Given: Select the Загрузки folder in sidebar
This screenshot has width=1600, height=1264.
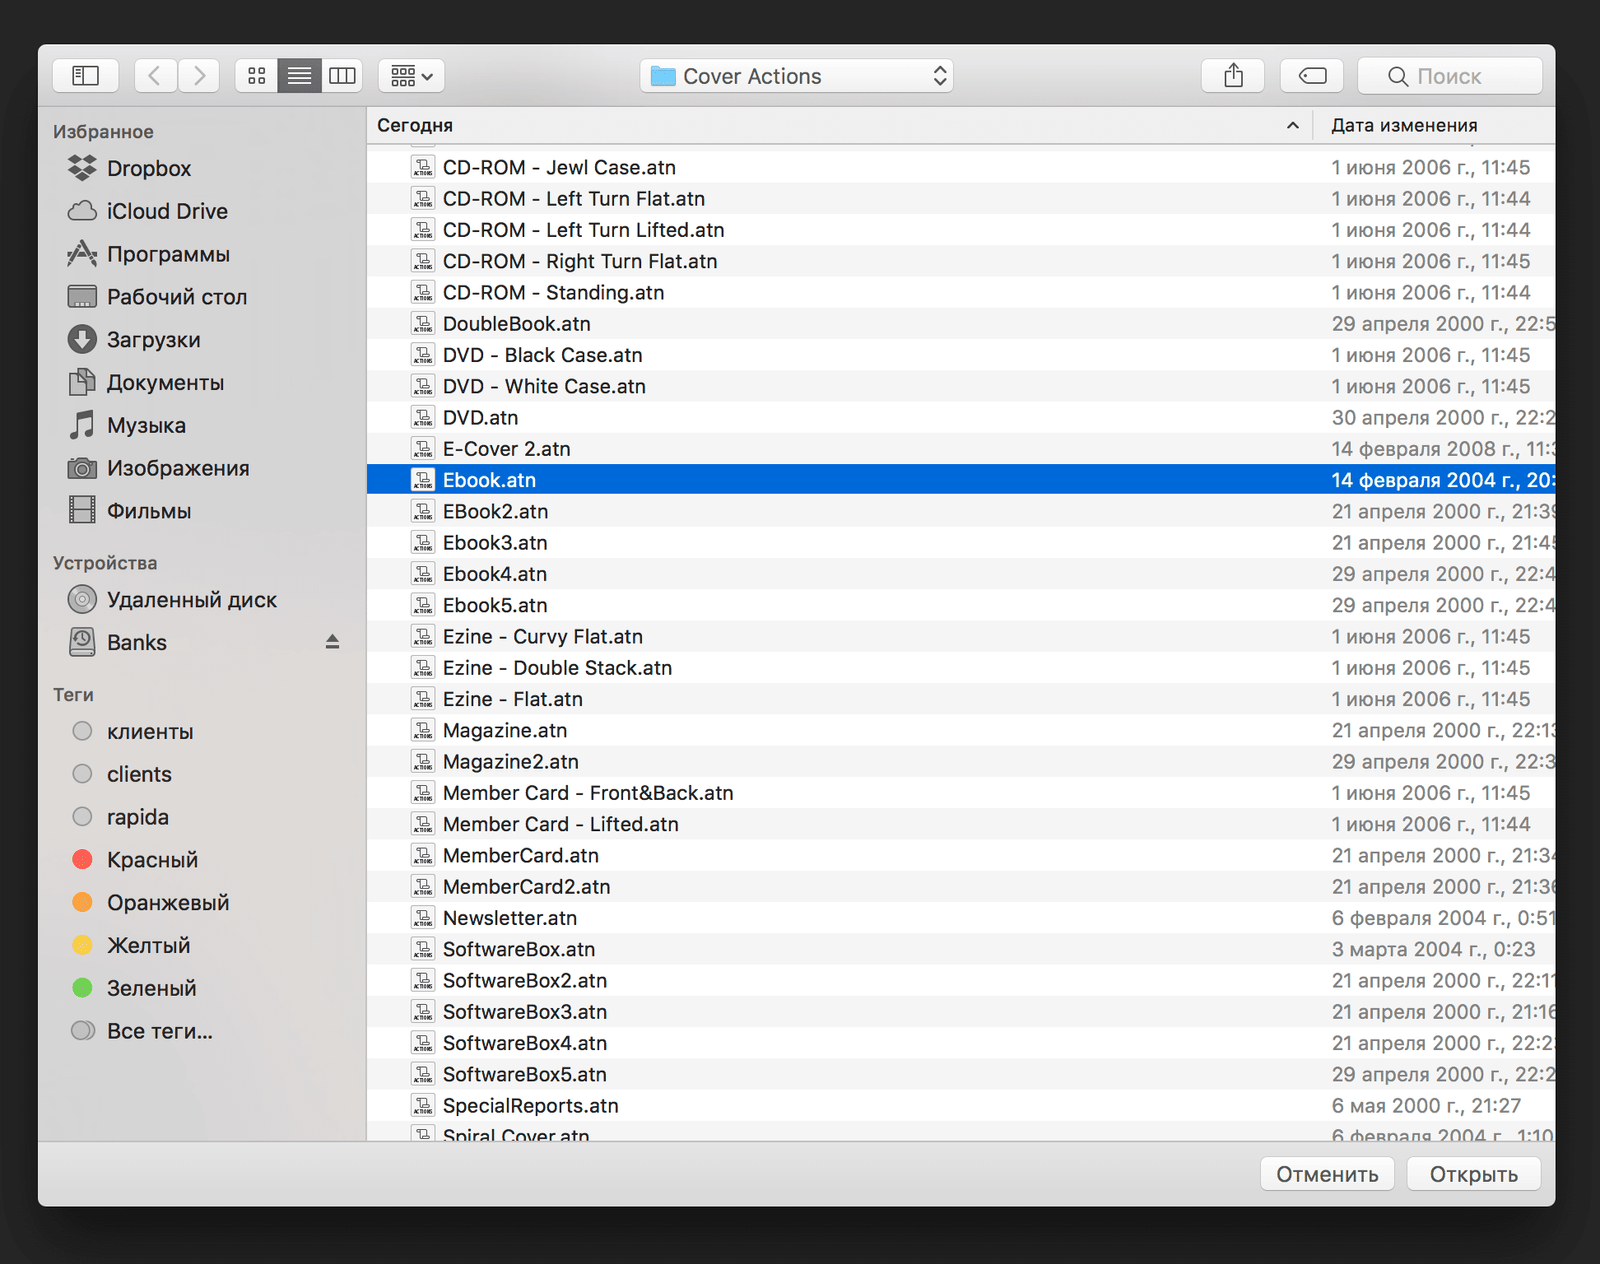Looking at the screenshot, I should coord(153,340).
